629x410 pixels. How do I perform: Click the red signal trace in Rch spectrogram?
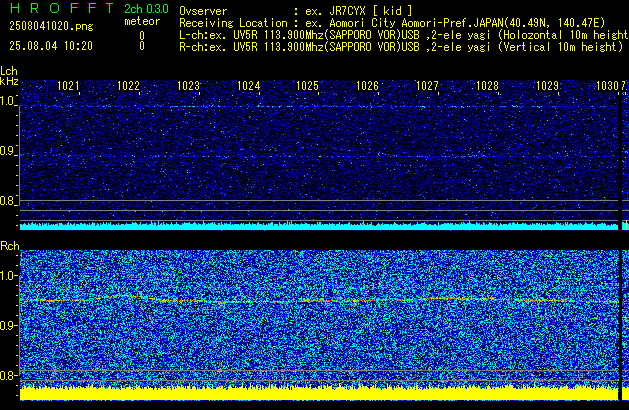(x=319, y=300)
